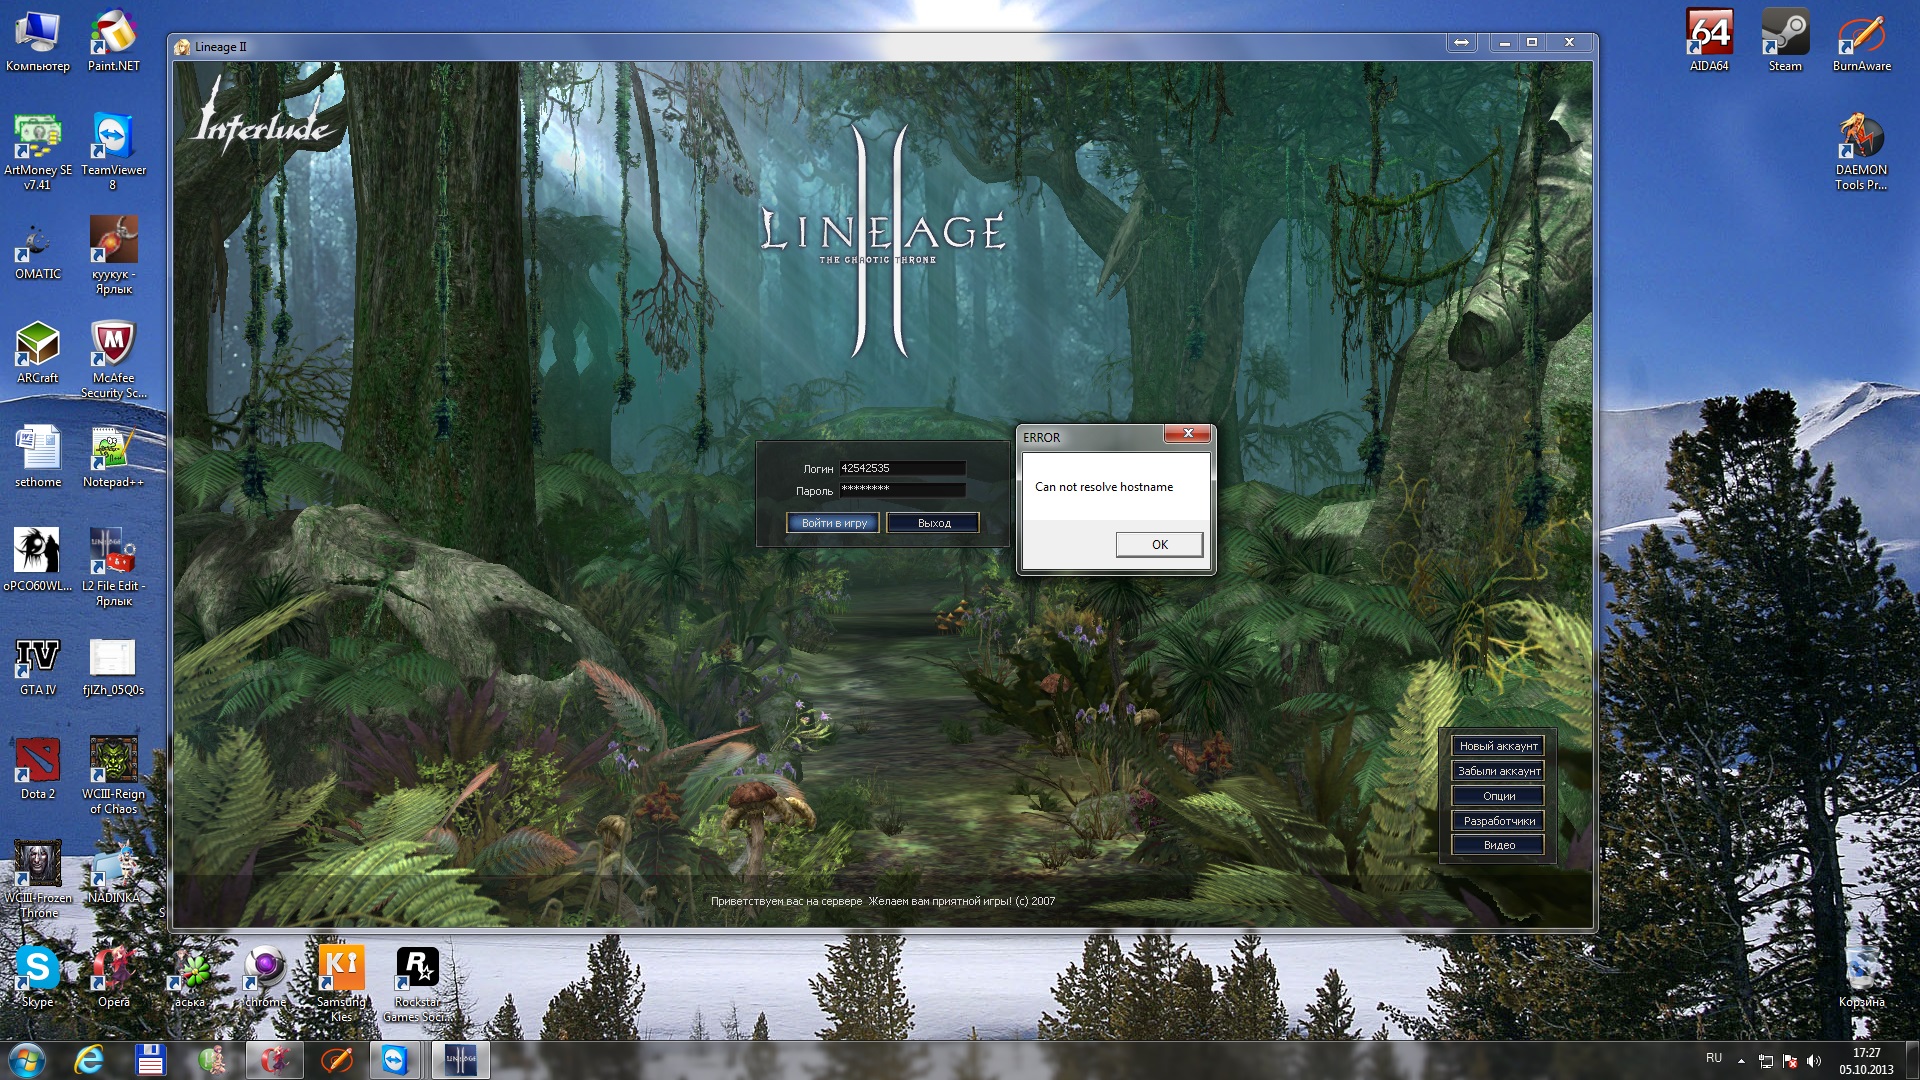Select the Rockstar Games Social Club icon
Viewport: 1920px width, 1080px height.
(x=418, y=984)
